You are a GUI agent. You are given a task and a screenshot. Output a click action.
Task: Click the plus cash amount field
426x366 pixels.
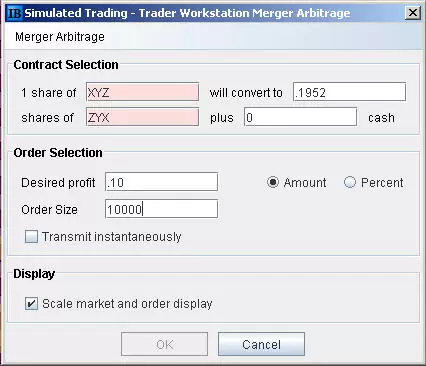[300, 117]
